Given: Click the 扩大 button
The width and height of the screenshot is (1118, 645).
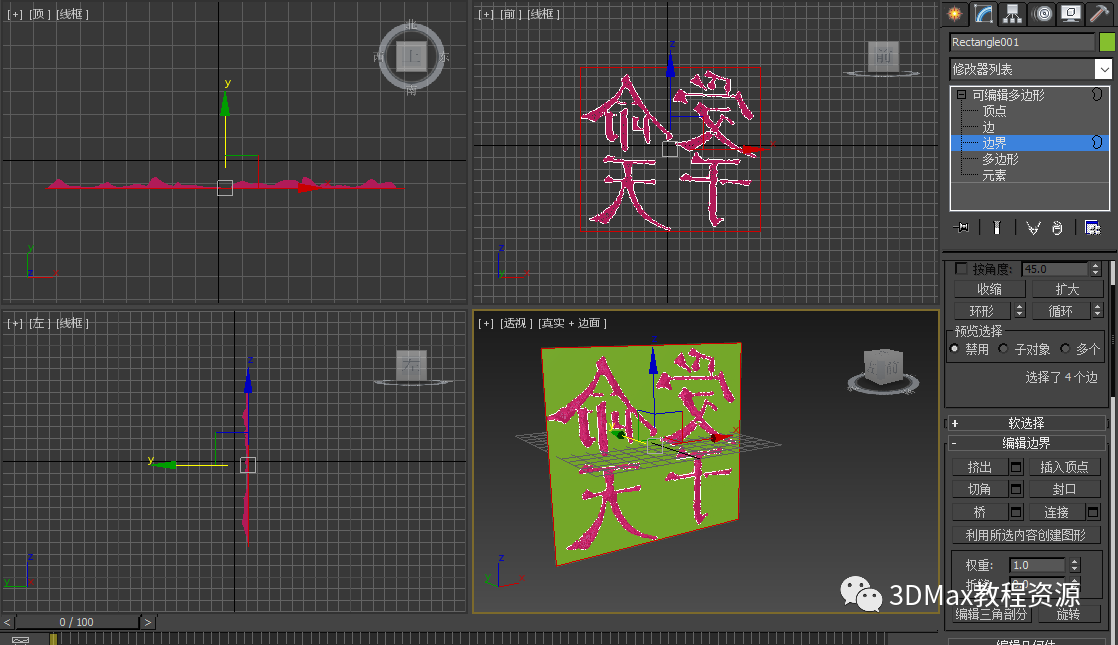Looking at the screenshot, I should [1067, 289].
